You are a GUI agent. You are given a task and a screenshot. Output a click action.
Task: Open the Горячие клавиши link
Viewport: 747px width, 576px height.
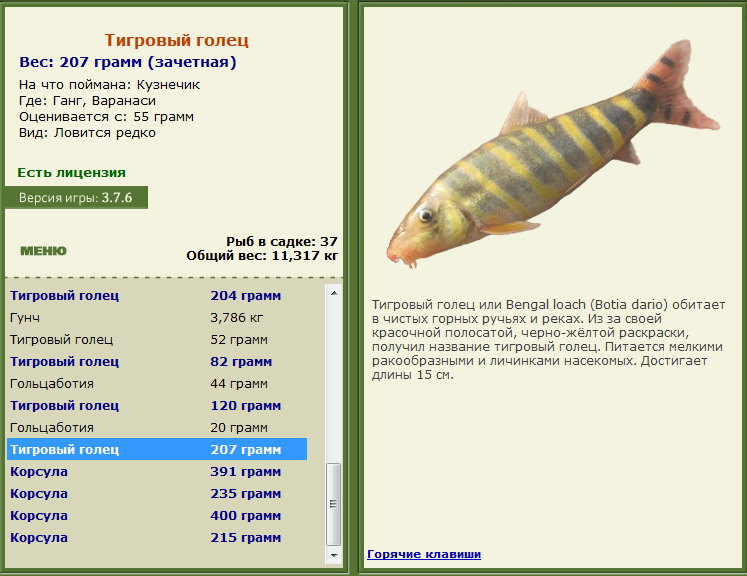[424, 554]
